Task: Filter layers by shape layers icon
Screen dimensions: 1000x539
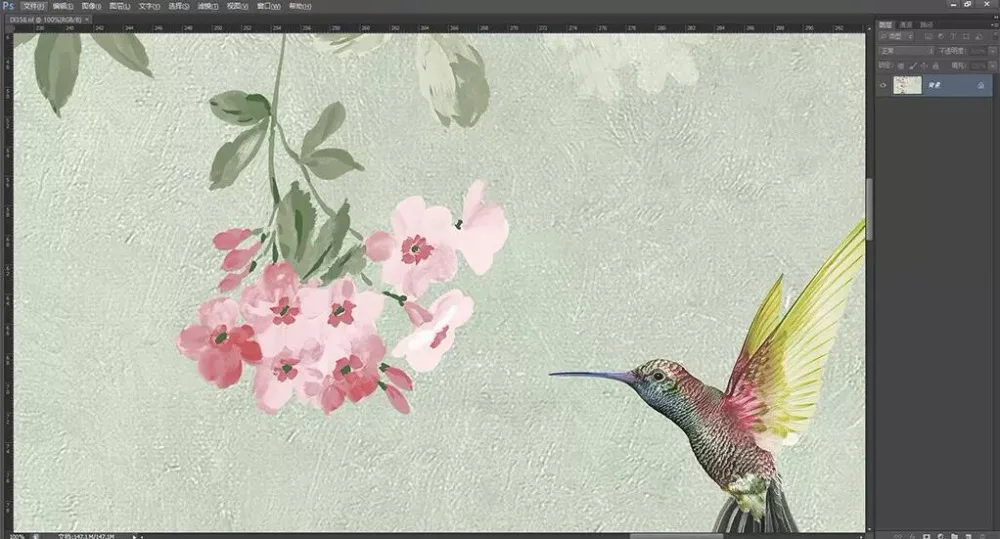Action: pos(966,36)
